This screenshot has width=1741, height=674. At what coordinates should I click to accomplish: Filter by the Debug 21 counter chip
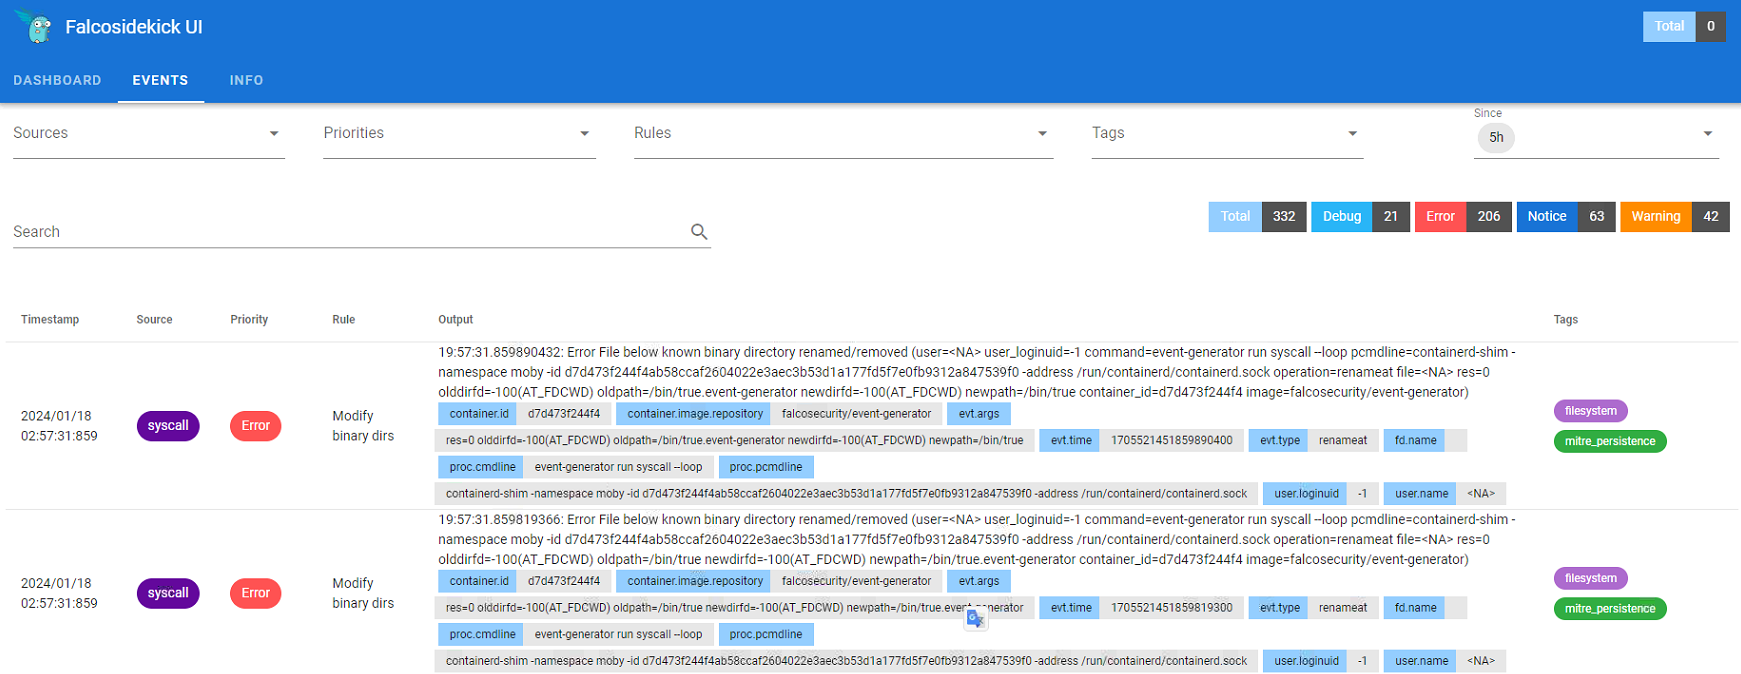coord(1361,217)
